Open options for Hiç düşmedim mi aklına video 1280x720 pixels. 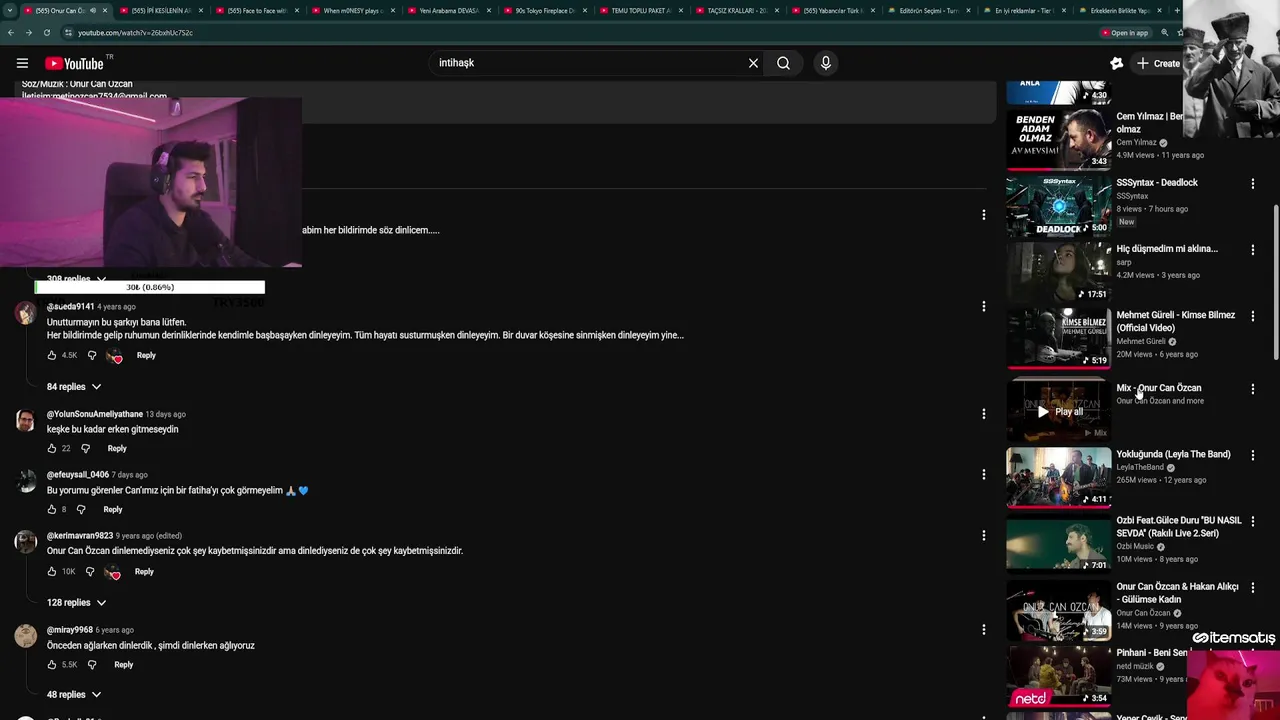click(1252, 250)
